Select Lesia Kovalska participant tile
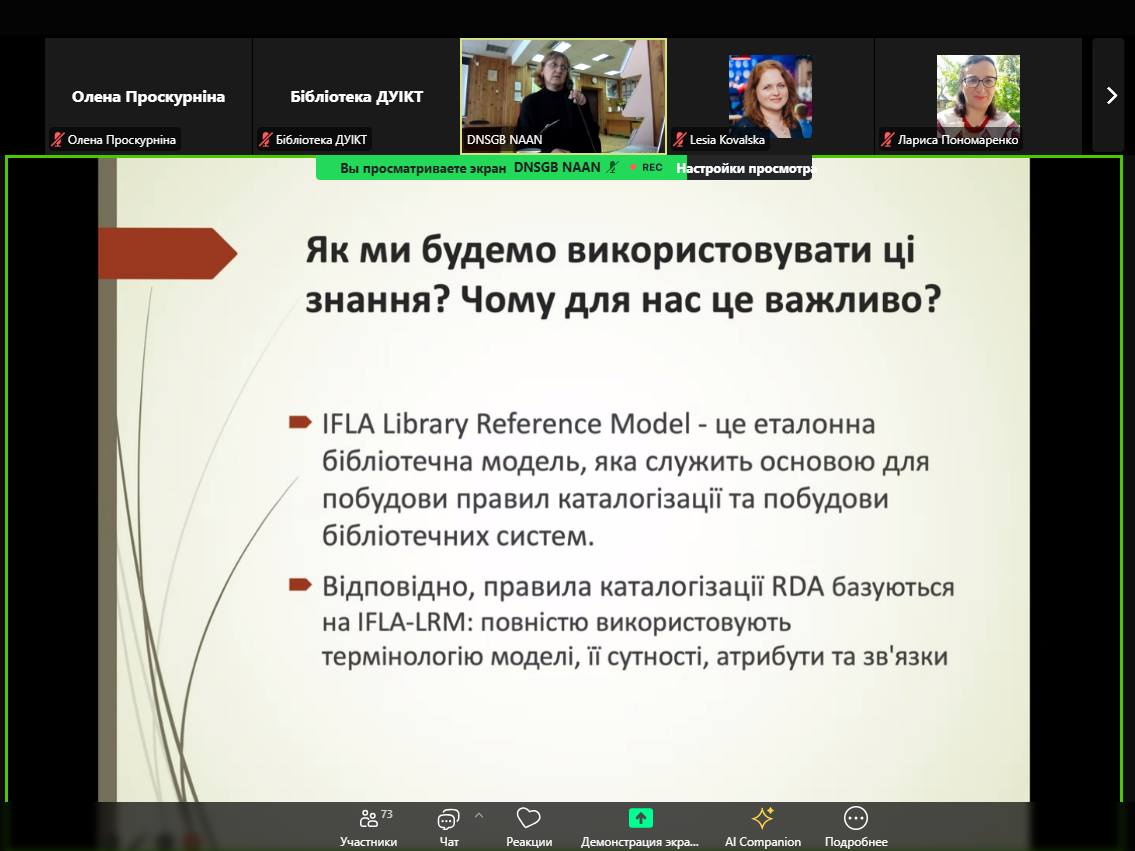1135x851 pixels. coord(771,96)
